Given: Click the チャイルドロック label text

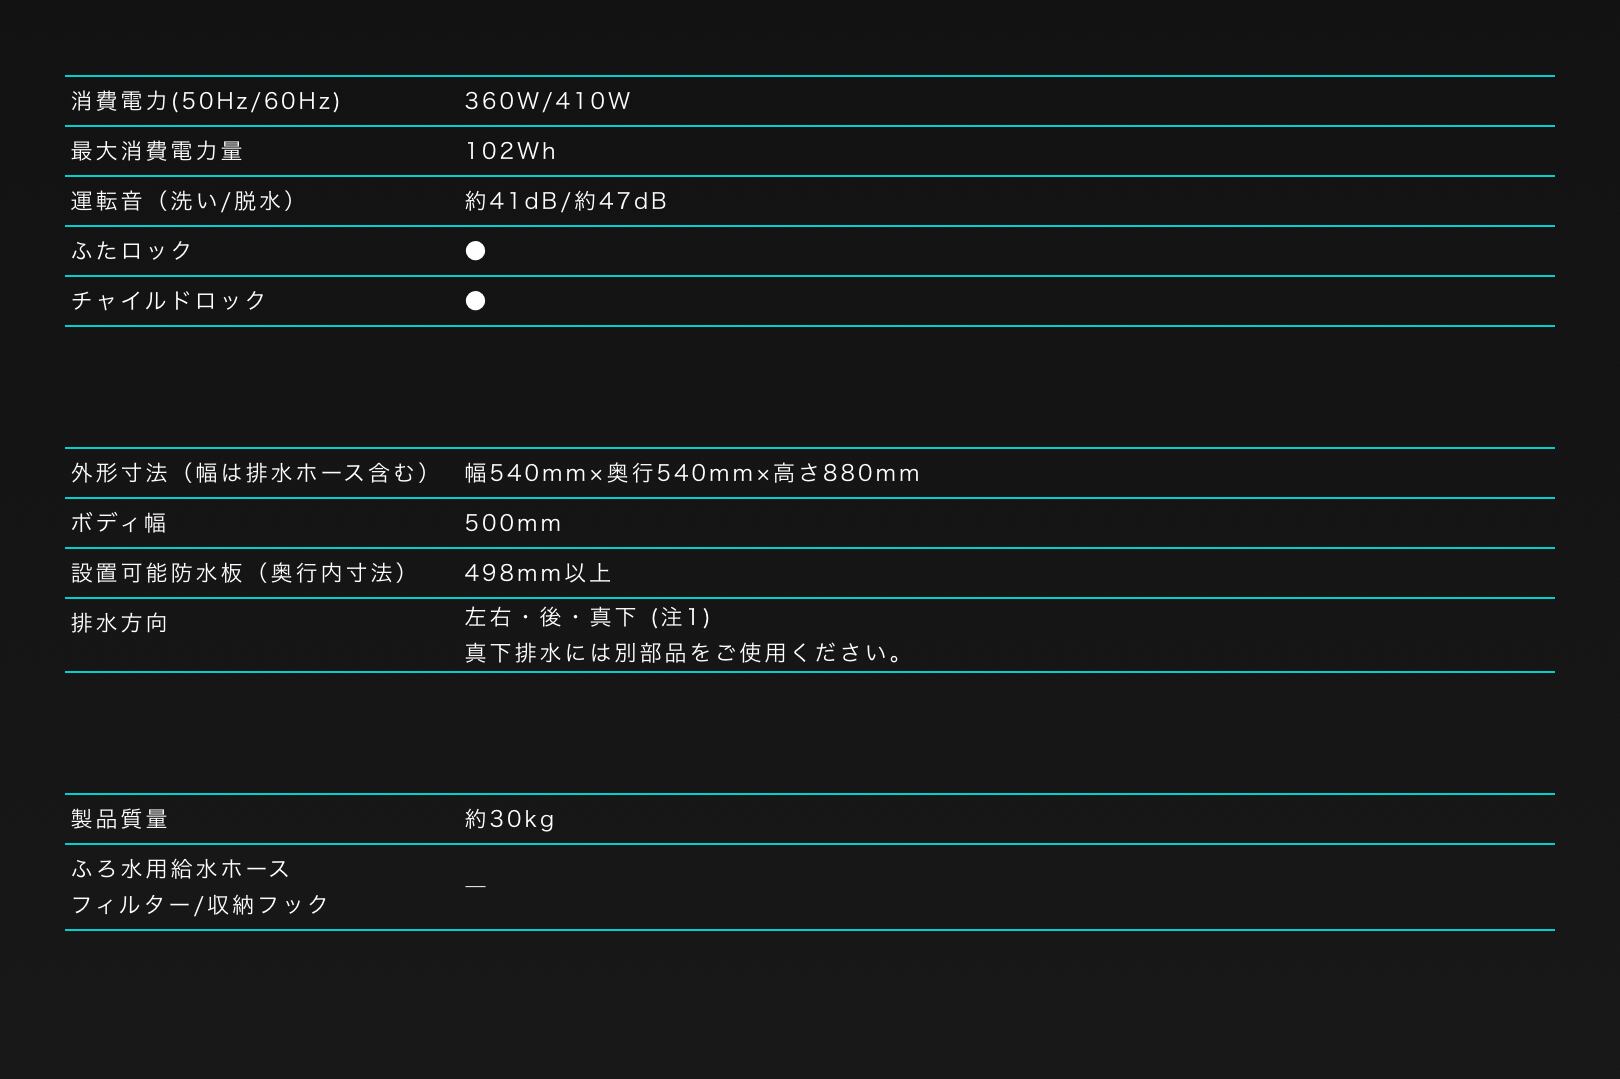Looking at the screenshot, I should (x=169, y=301).
